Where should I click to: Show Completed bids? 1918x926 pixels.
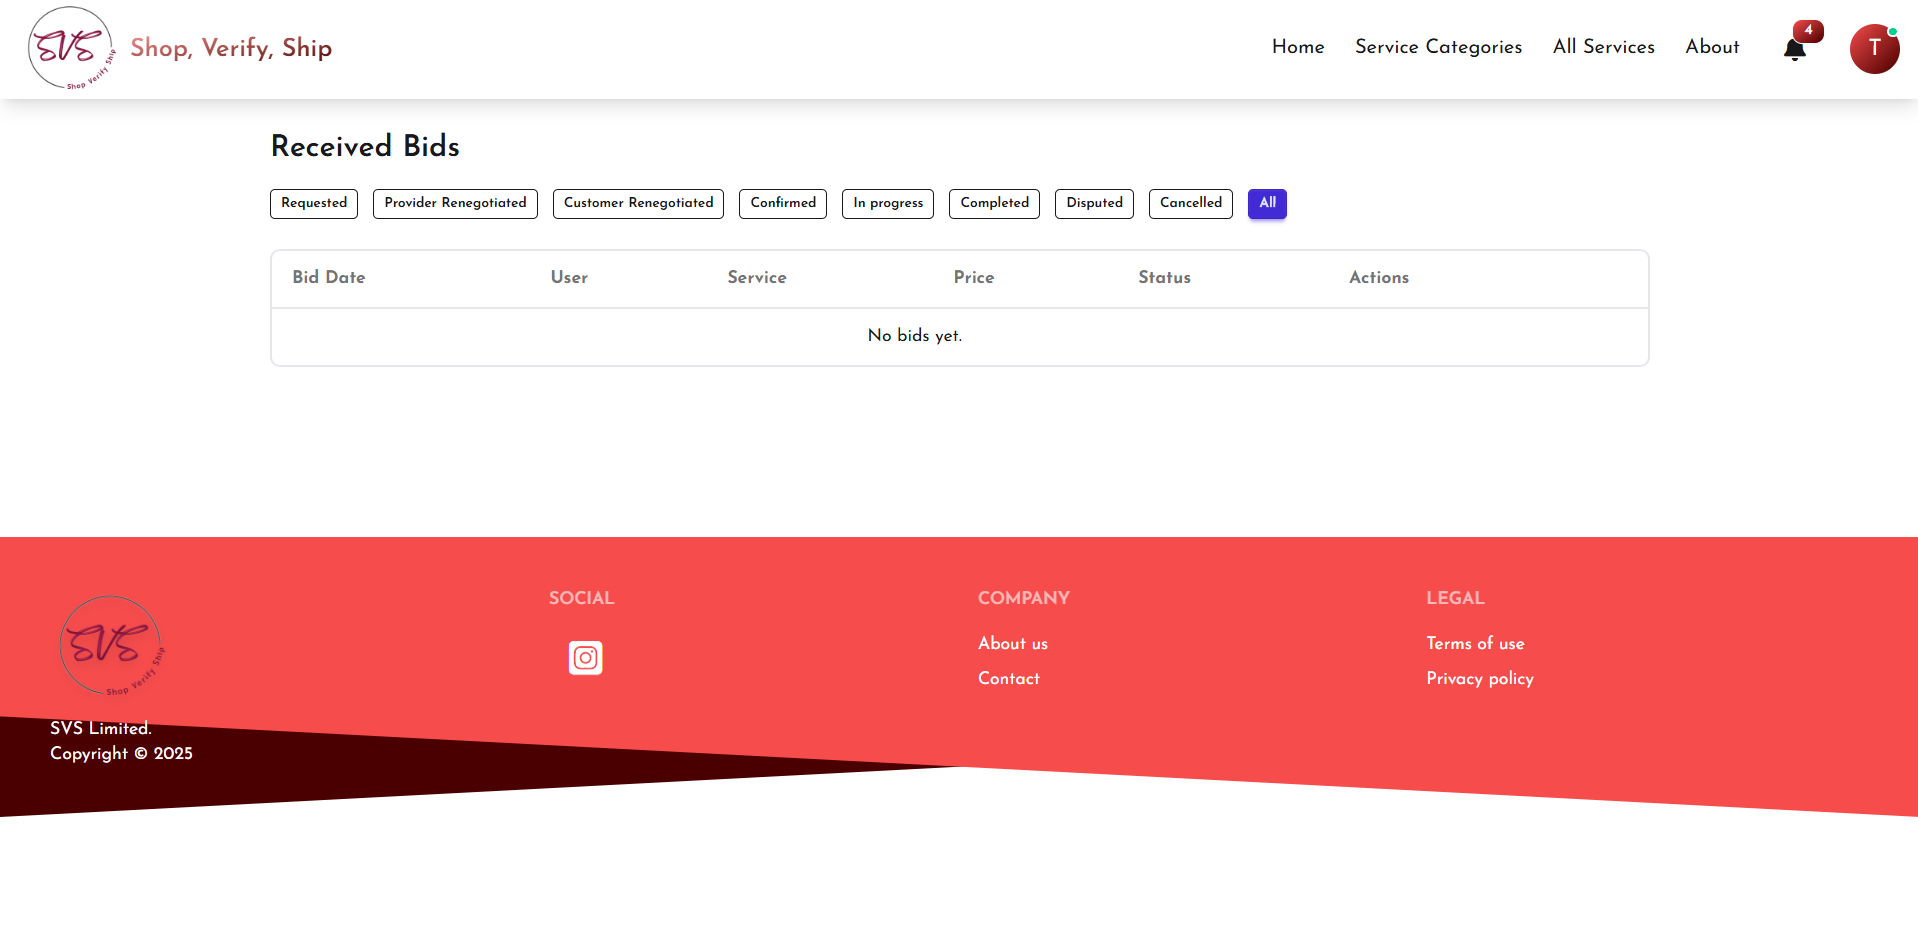point(994,203)
